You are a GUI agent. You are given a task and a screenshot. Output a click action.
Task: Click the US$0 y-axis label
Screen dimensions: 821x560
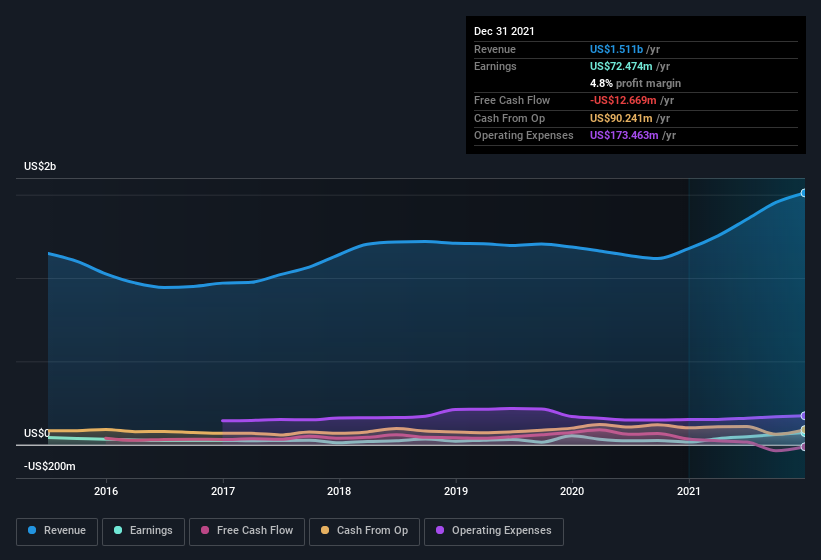[x=37, y=433]
